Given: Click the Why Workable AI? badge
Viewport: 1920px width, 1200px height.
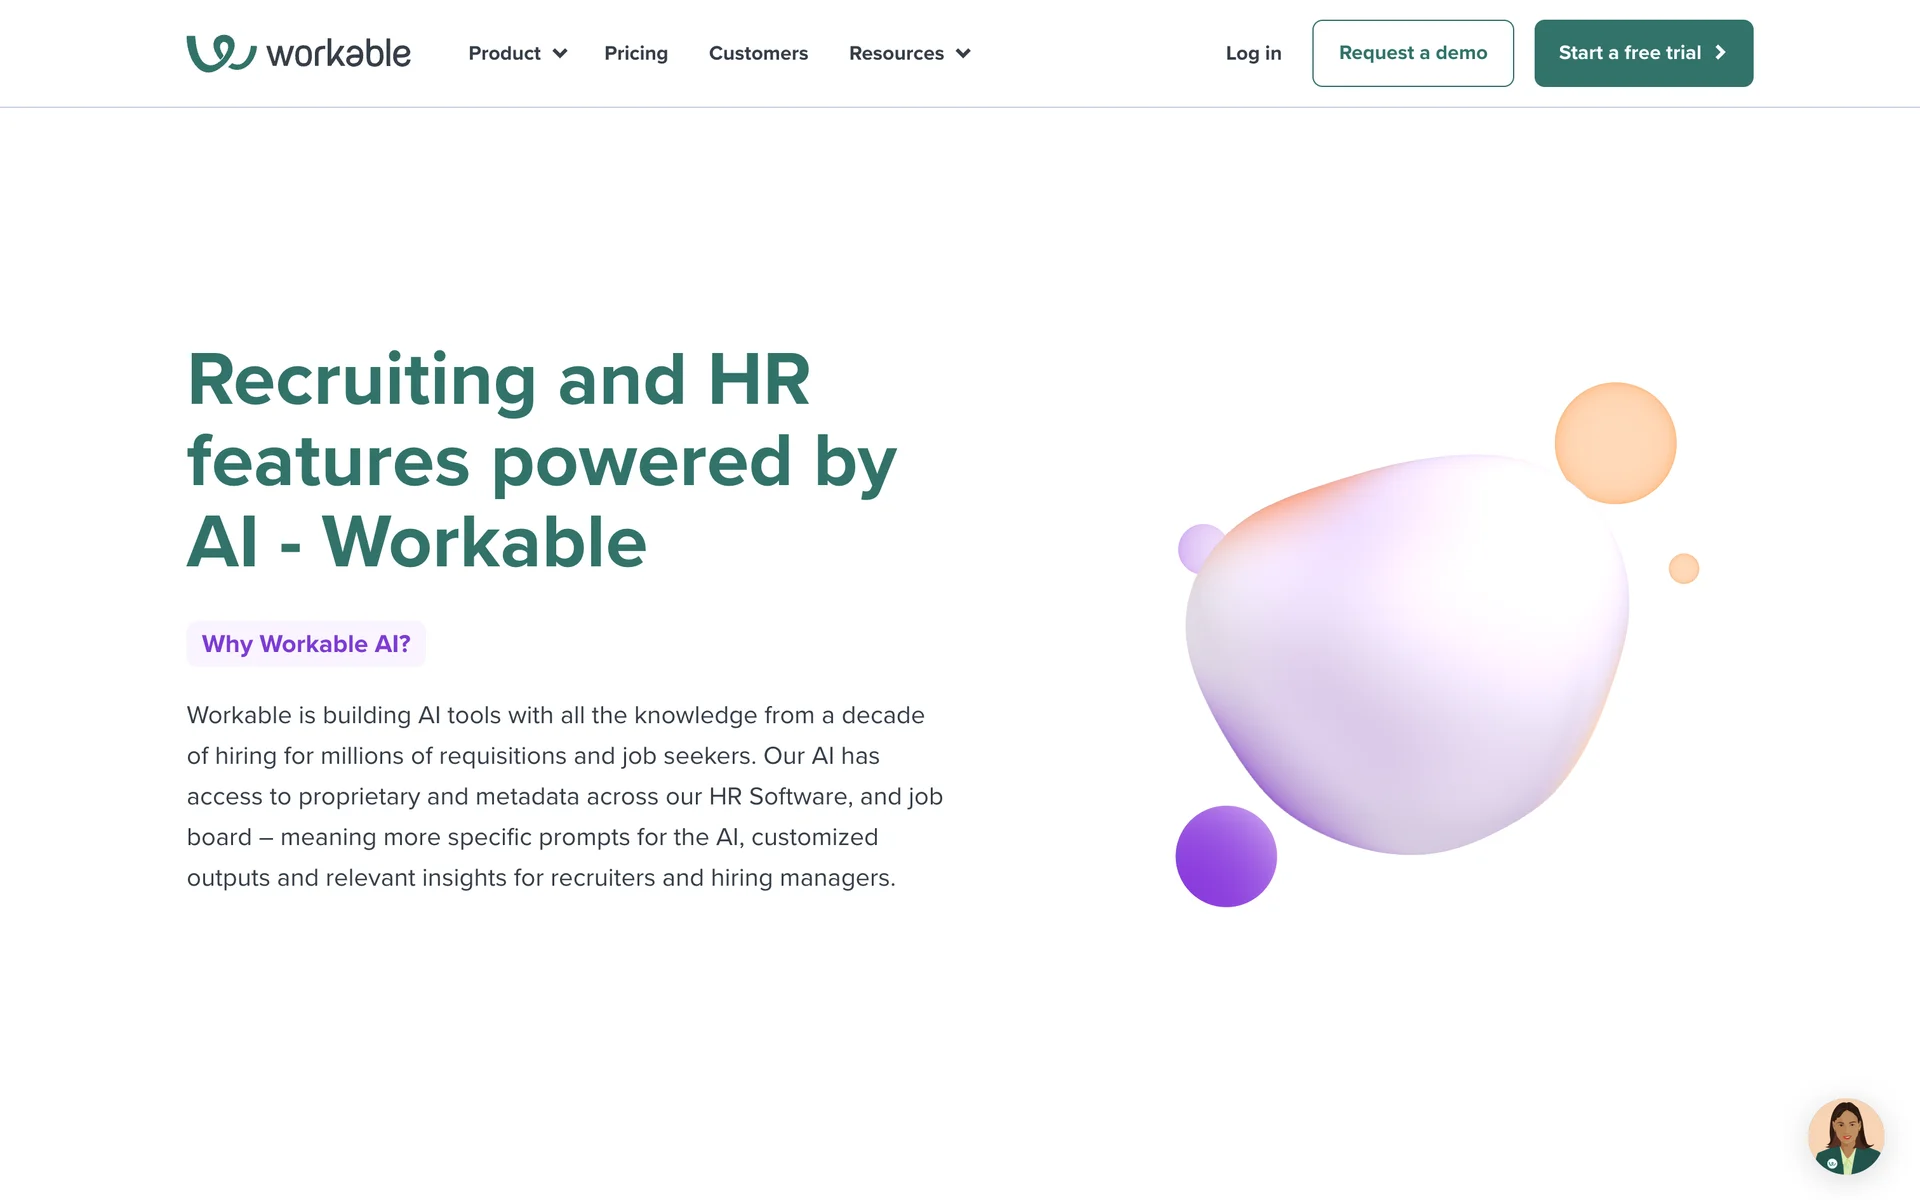Looking at the screenshot, I should (x=306, y=644).
